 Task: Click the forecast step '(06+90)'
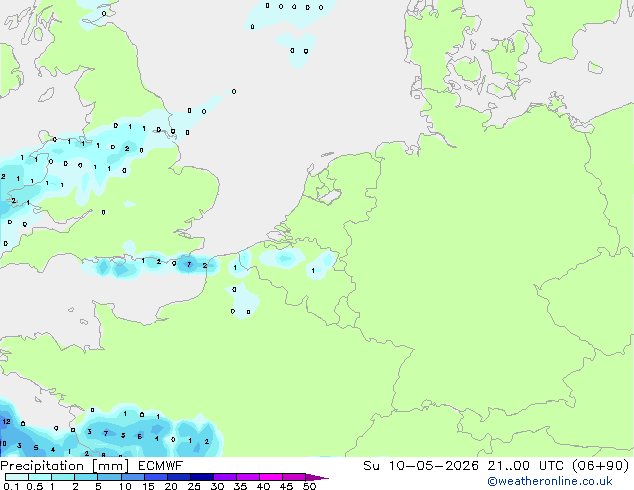coord(600,466)
